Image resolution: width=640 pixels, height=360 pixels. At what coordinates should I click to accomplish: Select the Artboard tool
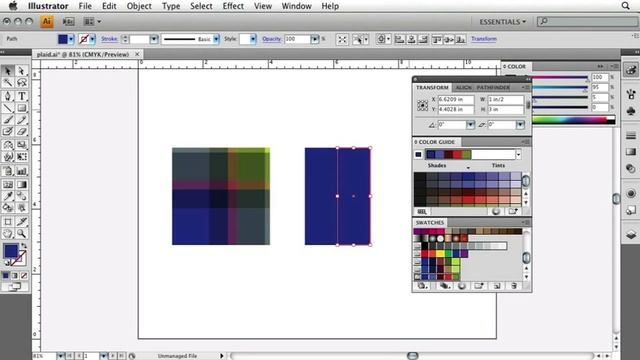pyautogui.click(x=8, y=222)
